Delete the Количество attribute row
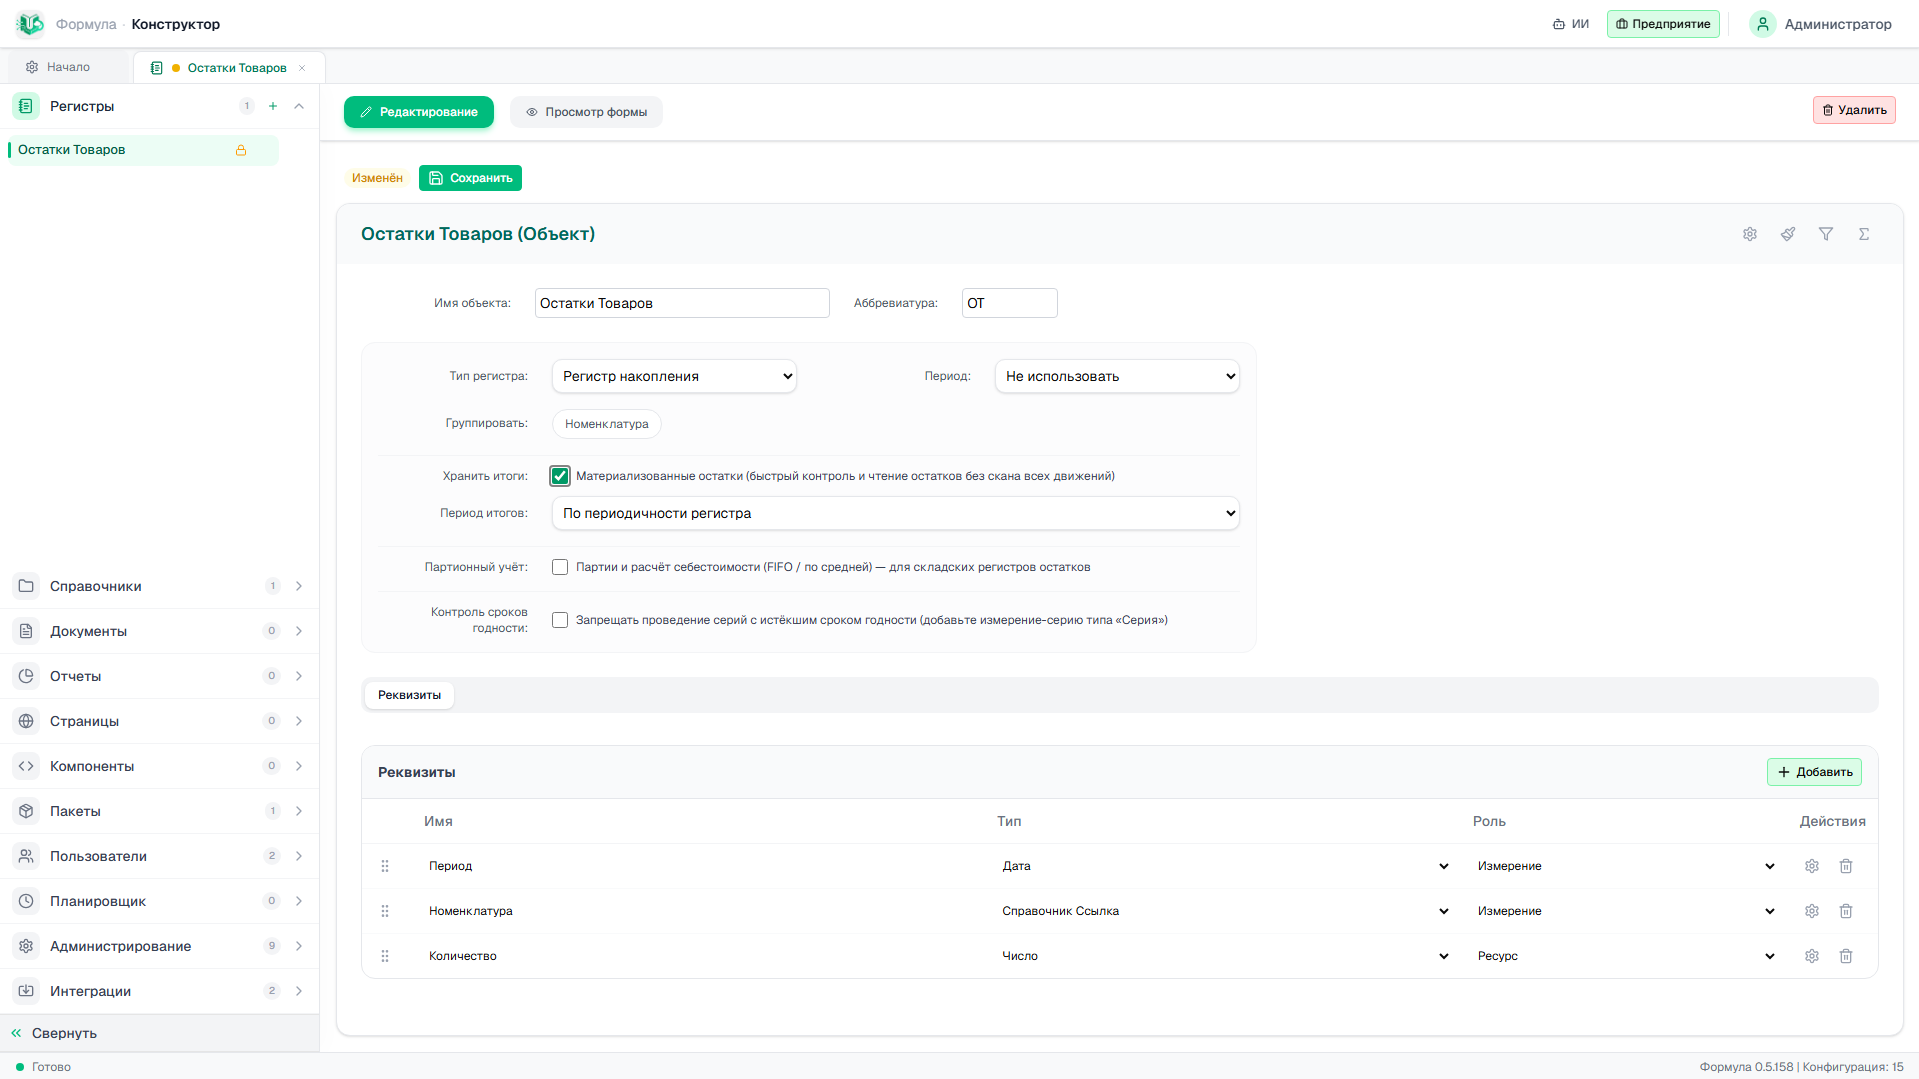This screenshot has width=1919, height=1079. (x=1846, y=956)
